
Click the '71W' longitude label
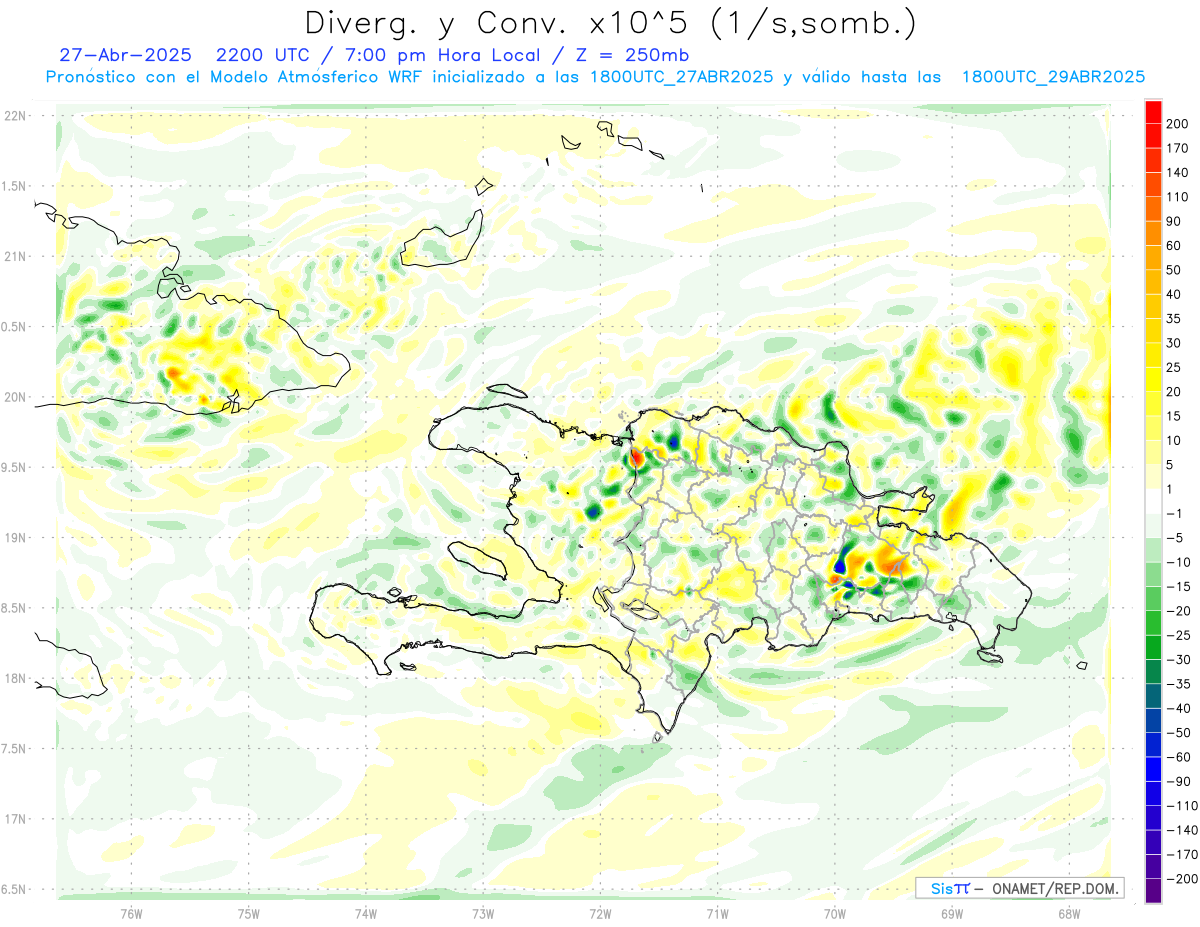tap(717, 913)
